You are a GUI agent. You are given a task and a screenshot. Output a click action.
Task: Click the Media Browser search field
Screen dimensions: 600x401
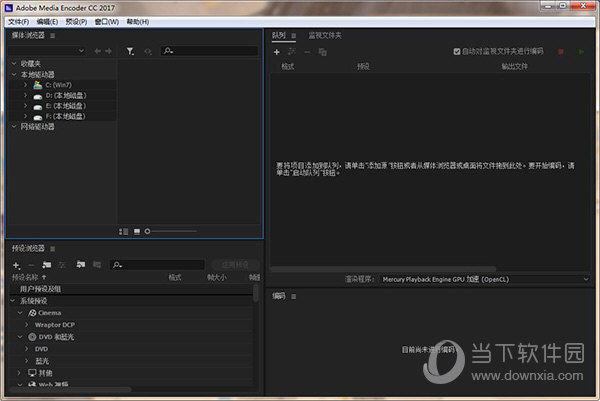[209, 51]
